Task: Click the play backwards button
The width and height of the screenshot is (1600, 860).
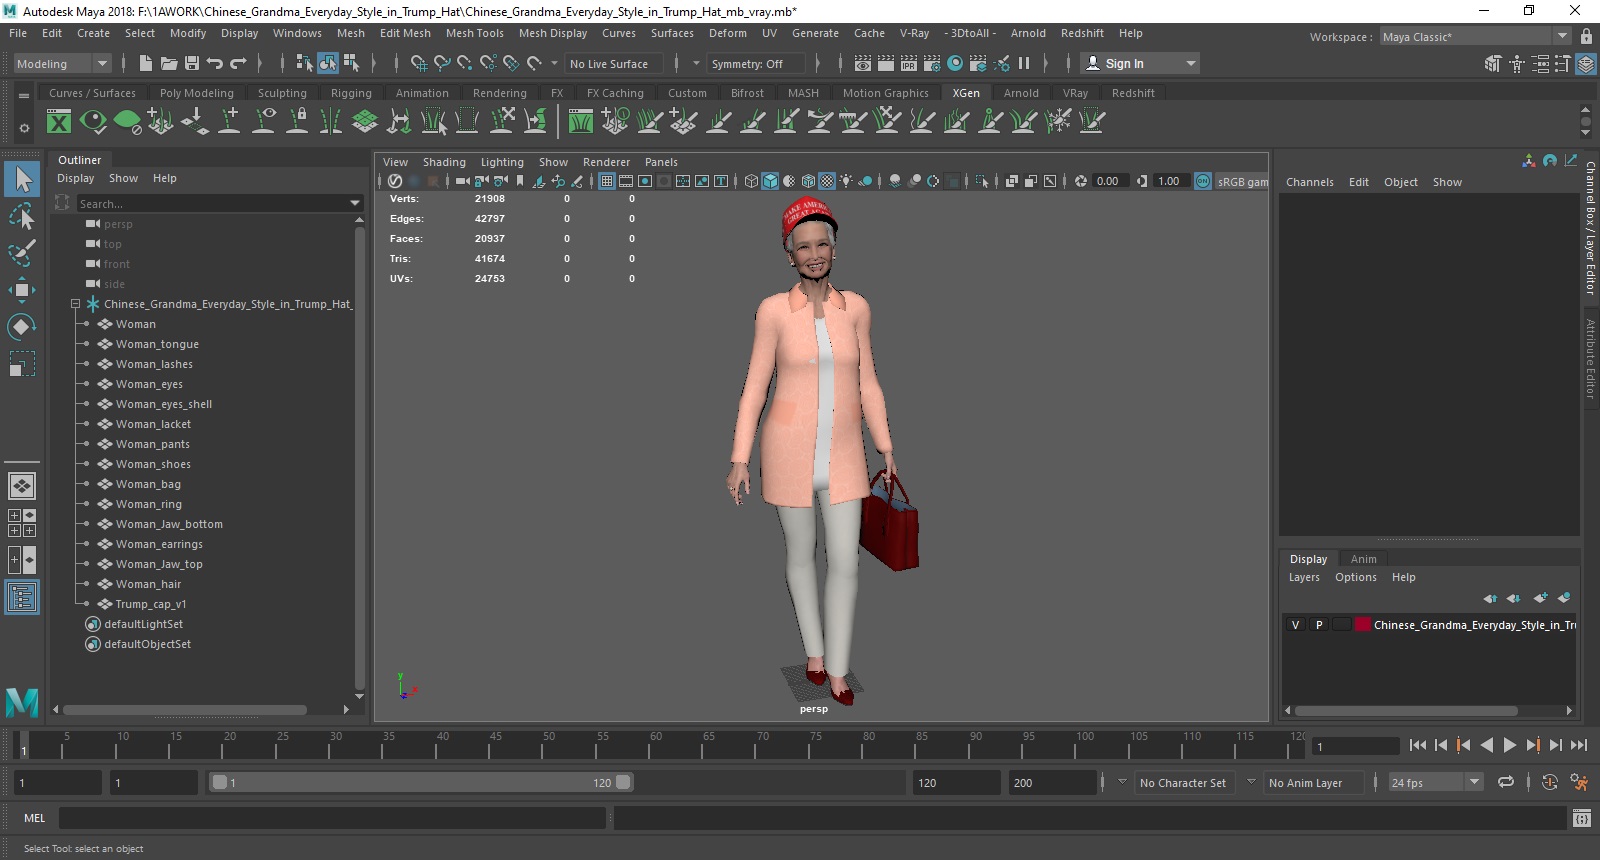Action: click(x=1486, y=745)
